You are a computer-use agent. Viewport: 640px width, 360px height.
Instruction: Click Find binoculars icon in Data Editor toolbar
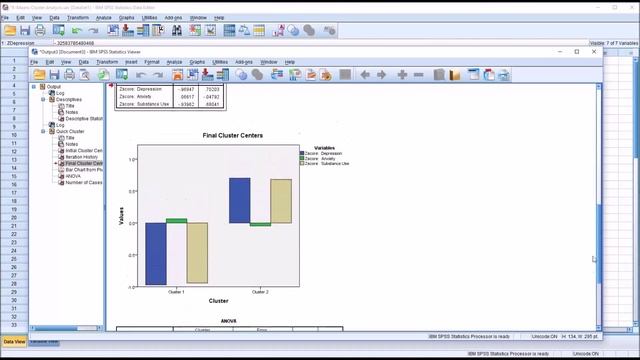(177, 30)
